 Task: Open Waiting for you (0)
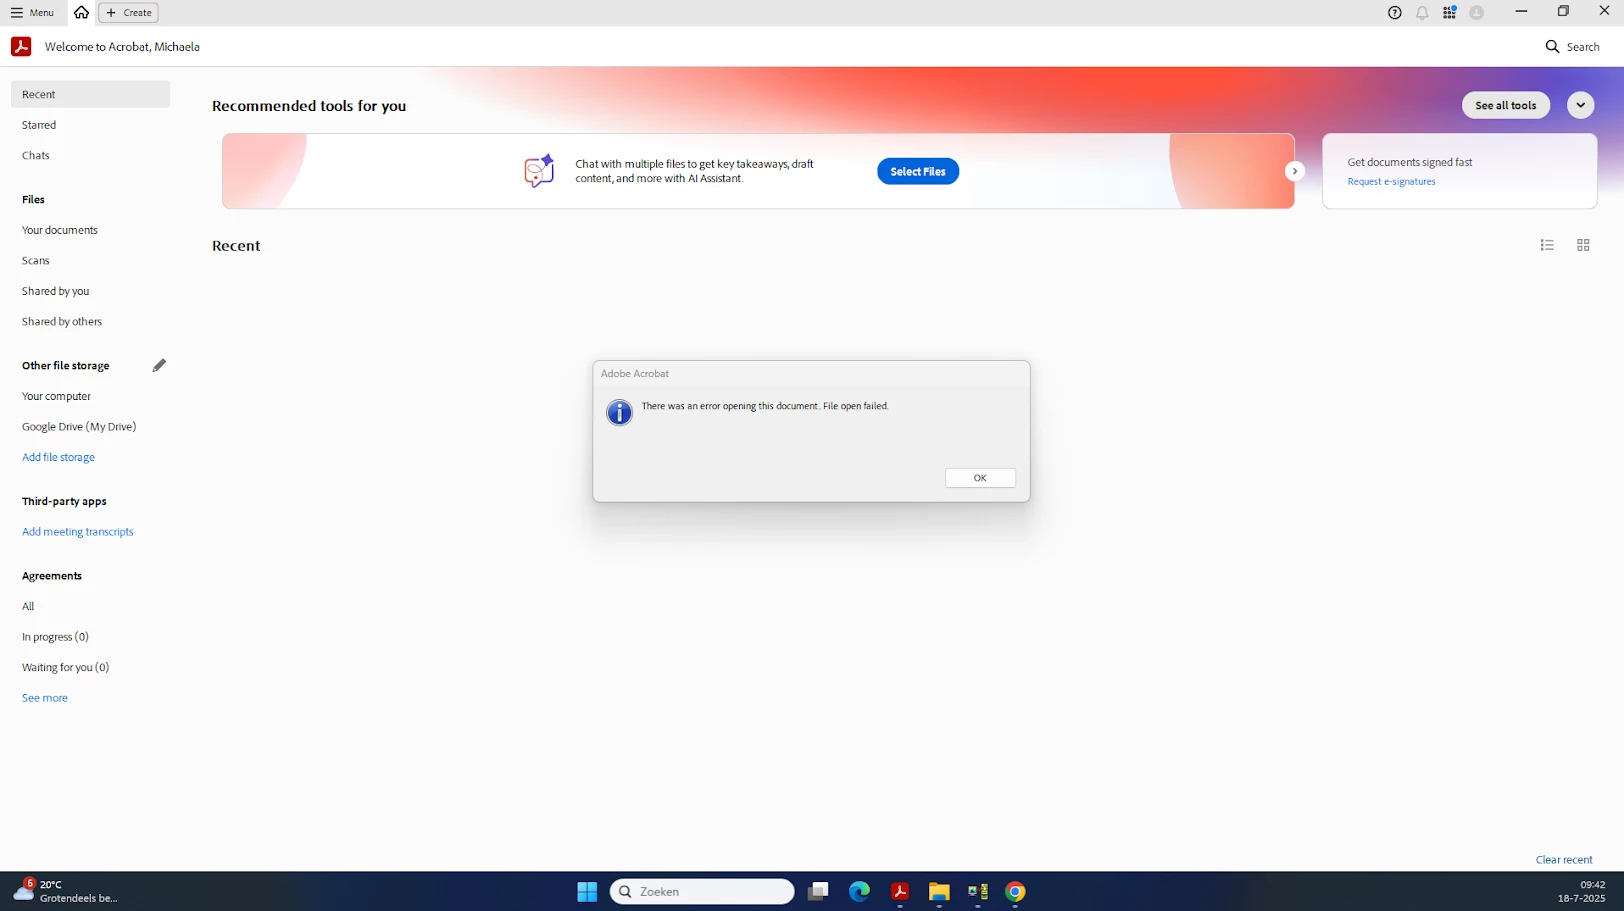tap(65, 667)
